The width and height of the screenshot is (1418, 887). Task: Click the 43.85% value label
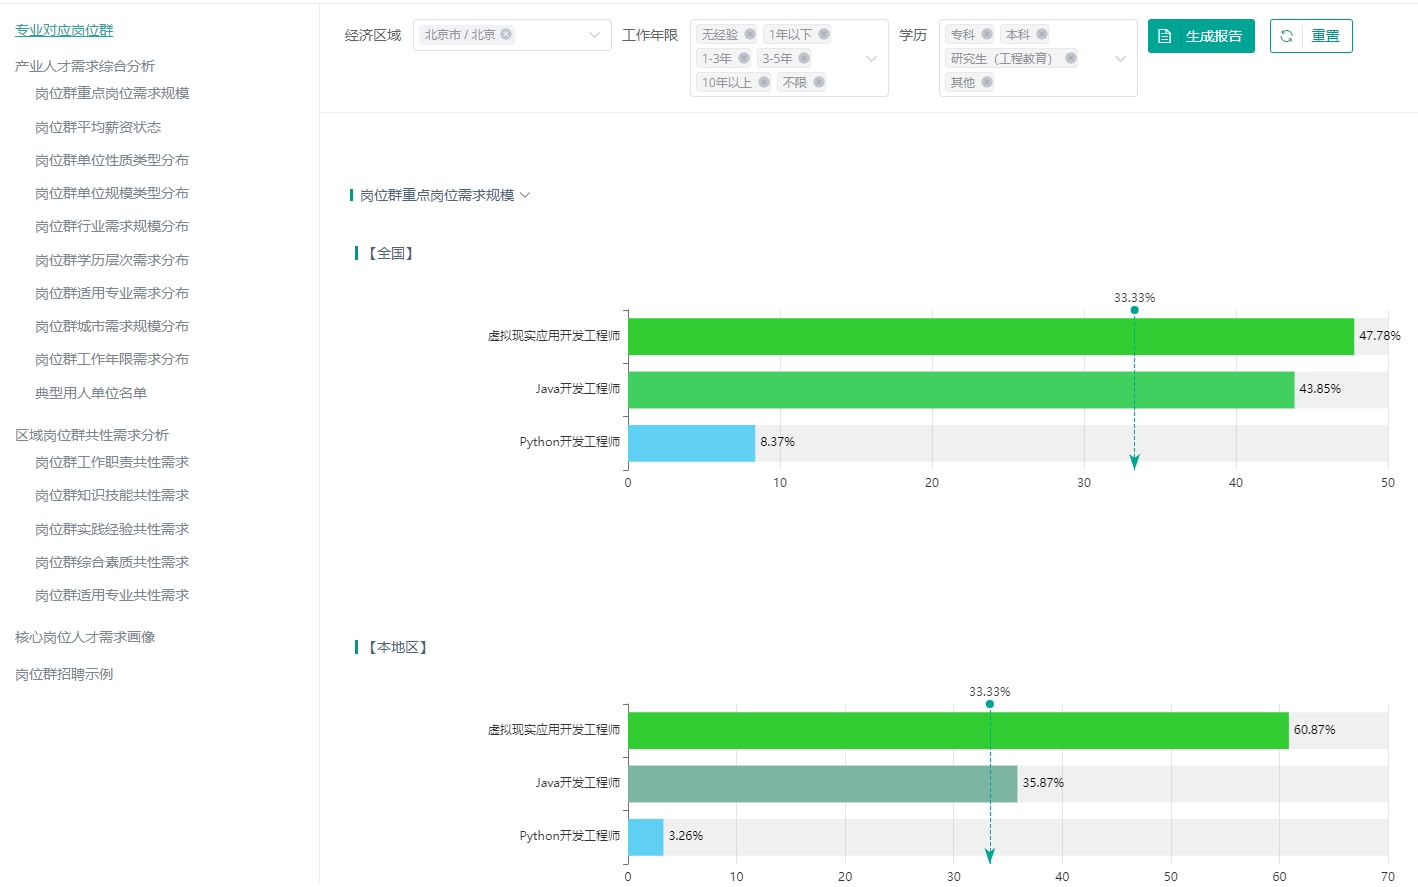point(1320,389)
